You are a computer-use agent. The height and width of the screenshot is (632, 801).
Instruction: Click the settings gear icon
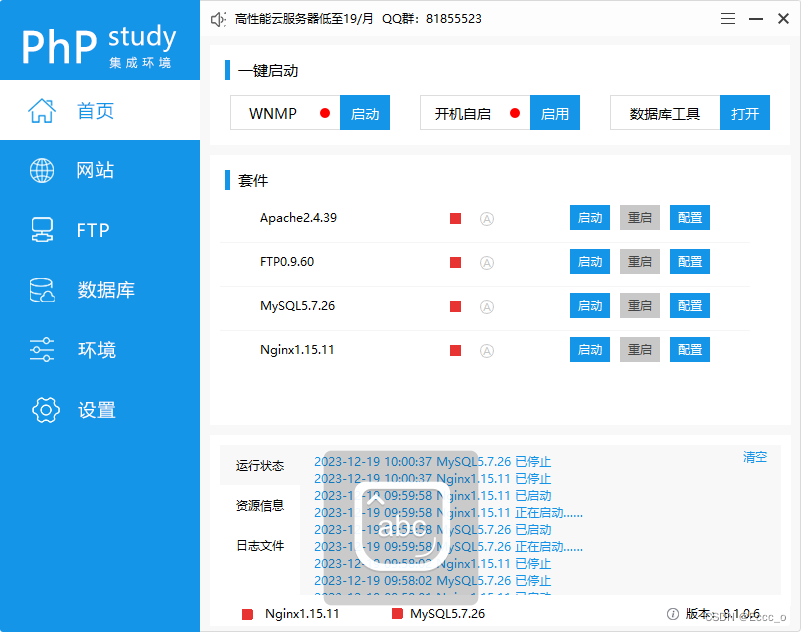point(46,410)
